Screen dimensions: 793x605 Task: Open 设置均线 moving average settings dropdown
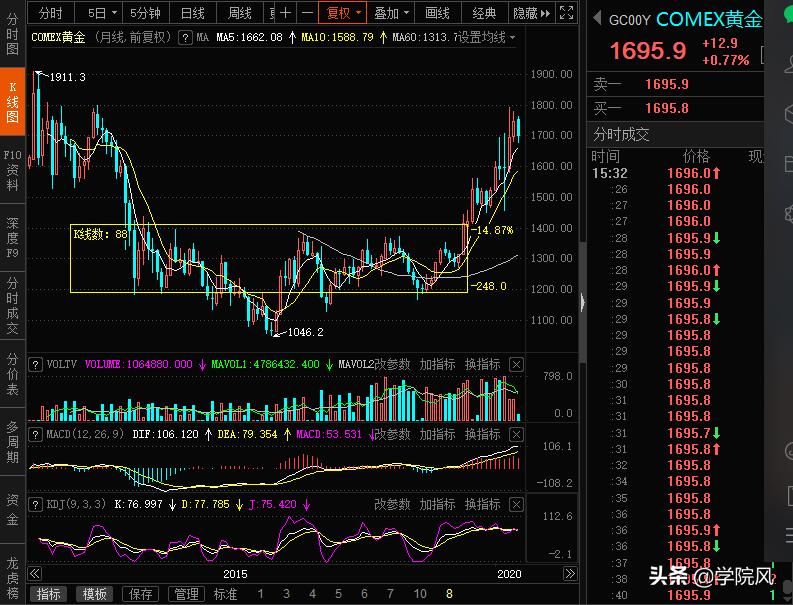(x=487, y=37)
